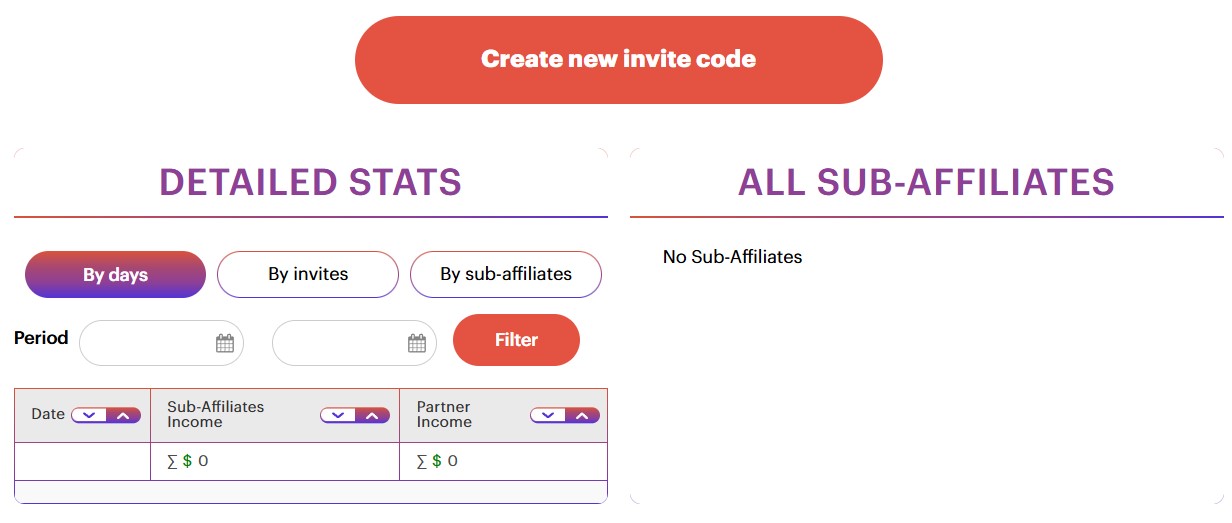Focus the period end date field
The height and width of the screenshot is (523, 1232).
(354, 343)
